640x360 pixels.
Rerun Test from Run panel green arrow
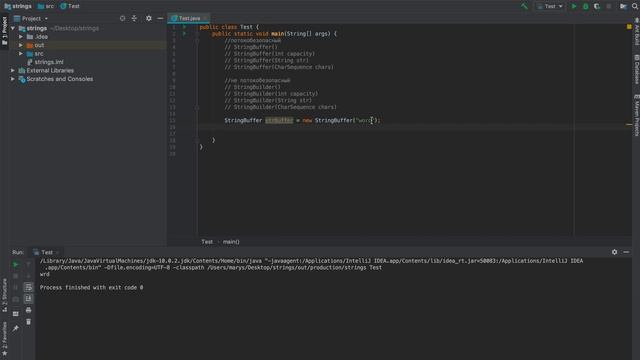click(16, 264)
